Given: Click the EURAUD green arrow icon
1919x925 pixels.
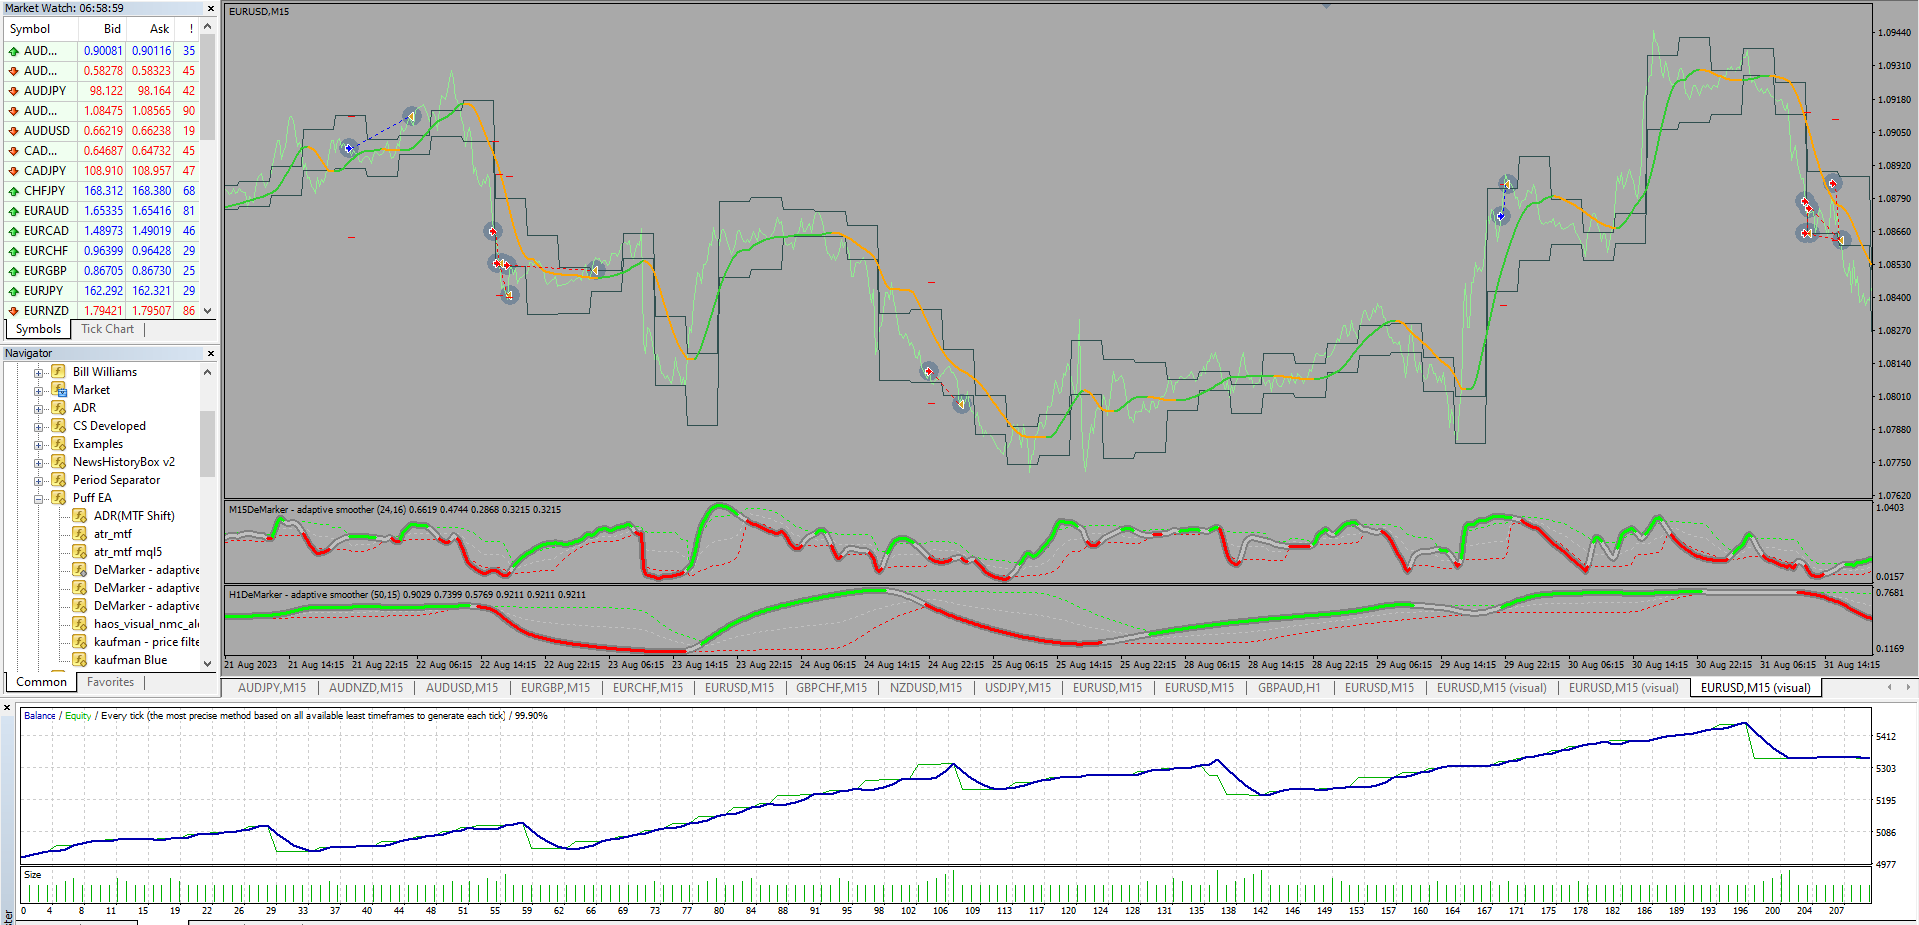Looking at the screenshot, I should pos(14,211).
